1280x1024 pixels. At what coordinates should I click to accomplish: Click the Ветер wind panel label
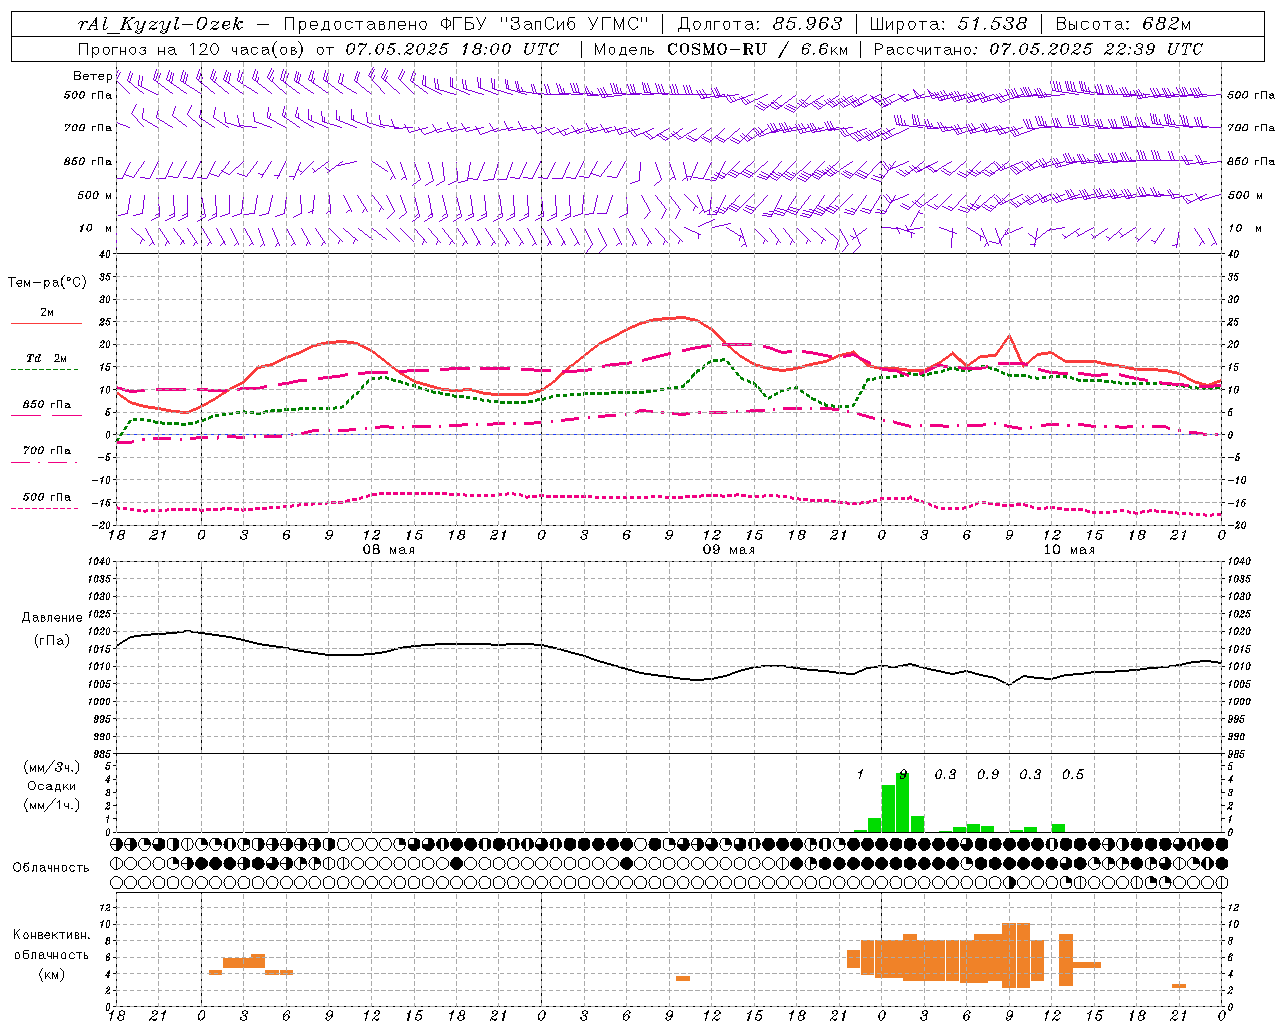pyautogui.click(x=92, y=76)
